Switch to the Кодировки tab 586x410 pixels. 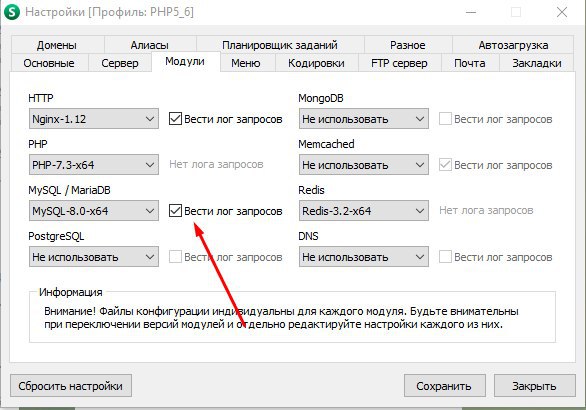coord(316,63)
